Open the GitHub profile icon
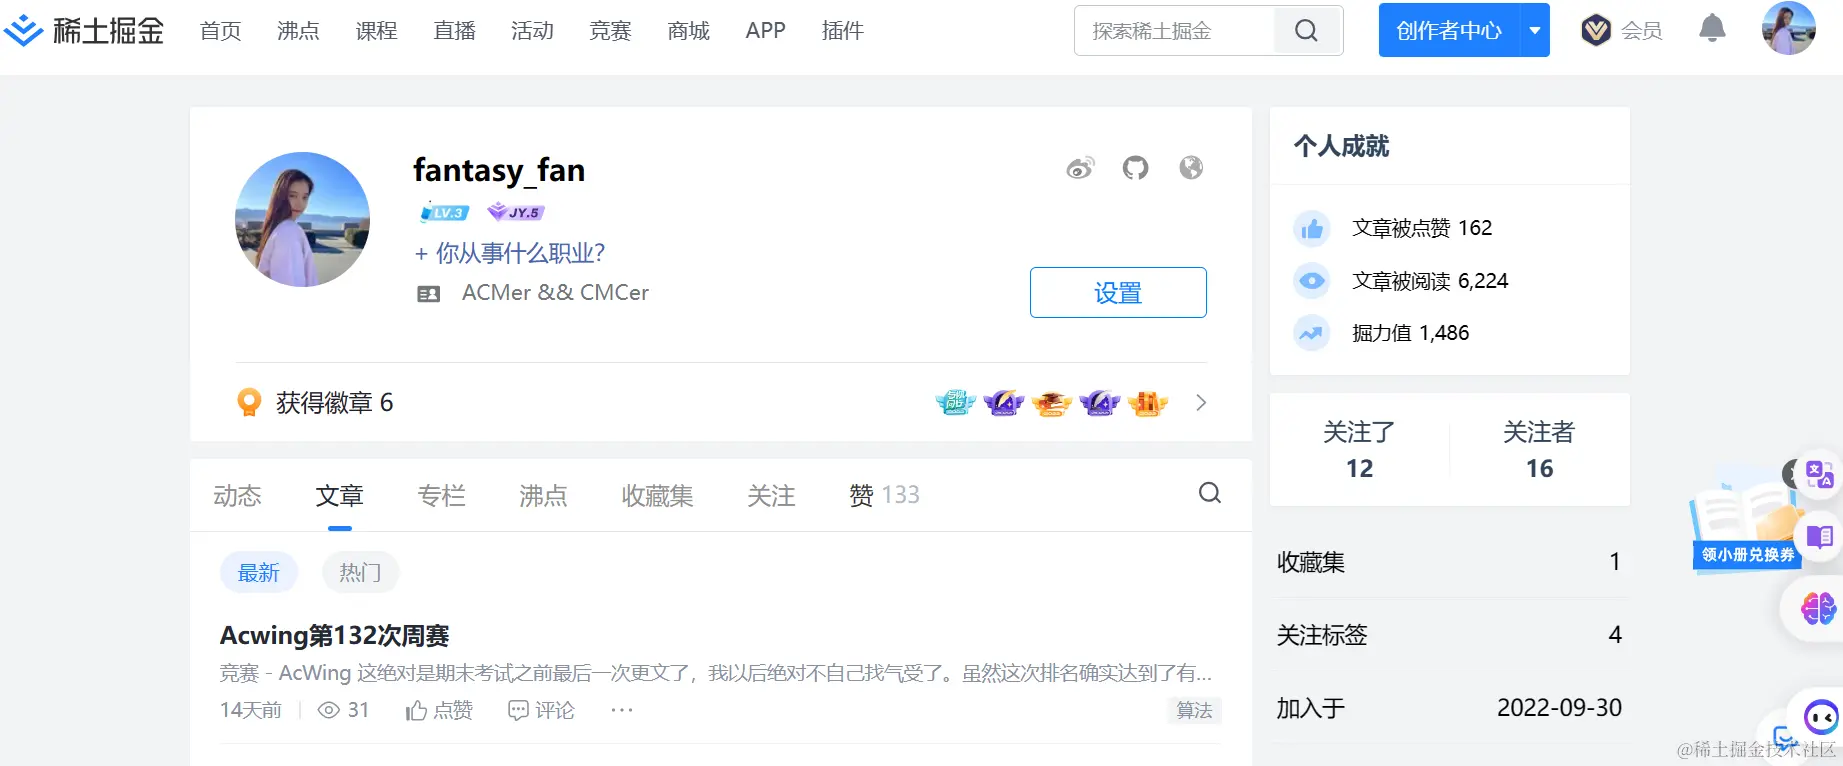1843x766 pixels. coord(1135,168)
